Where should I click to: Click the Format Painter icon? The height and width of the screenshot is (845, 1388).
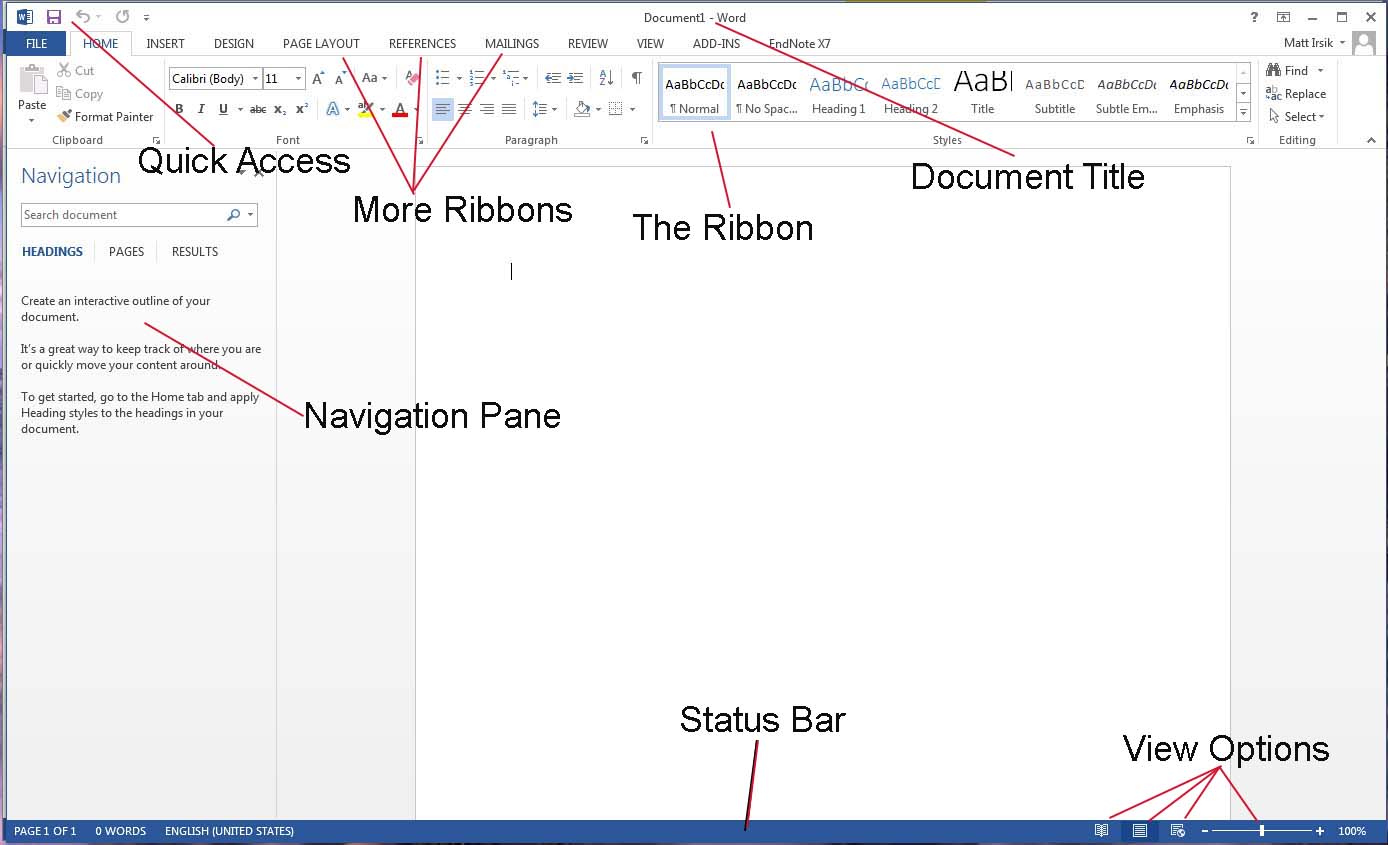pos(63,116)
